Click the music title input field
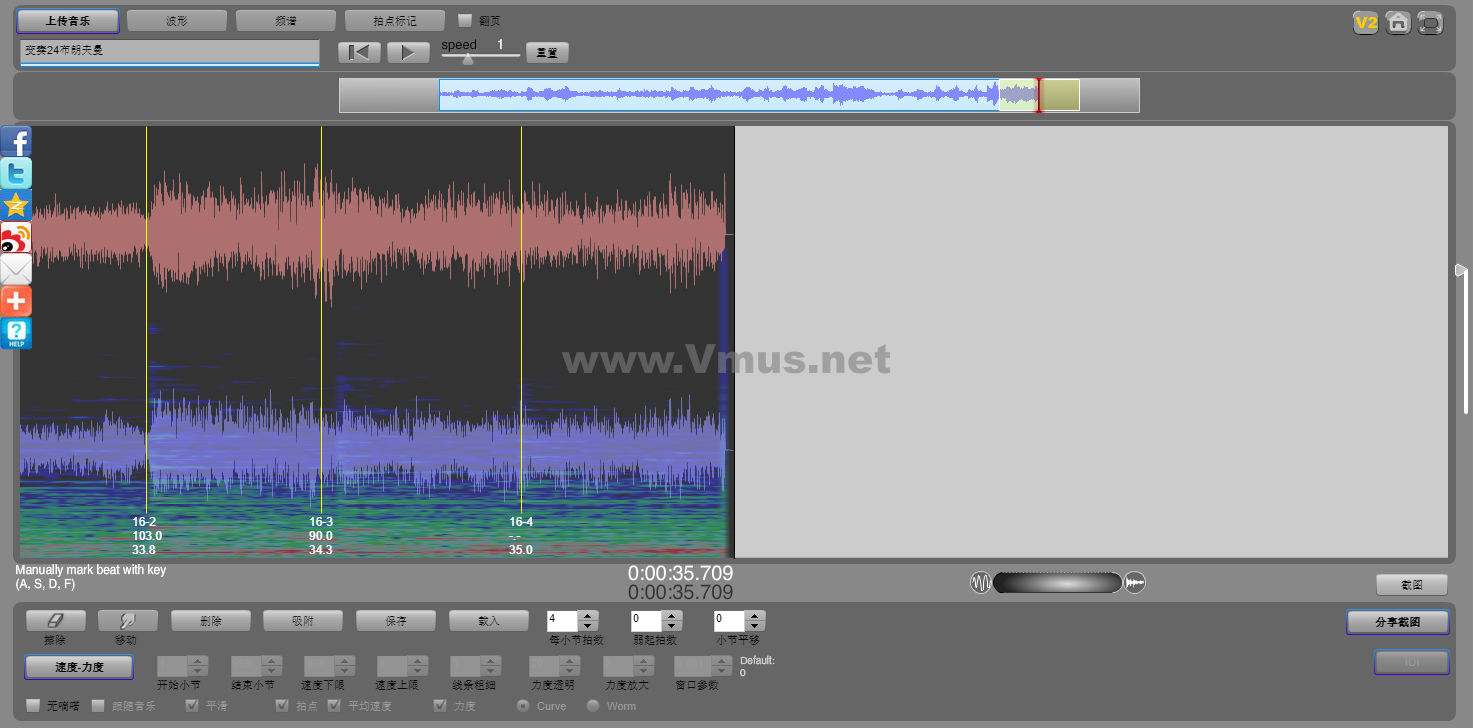The height and width of the screenshot is (728, 1473). click(x=169, y=51)
